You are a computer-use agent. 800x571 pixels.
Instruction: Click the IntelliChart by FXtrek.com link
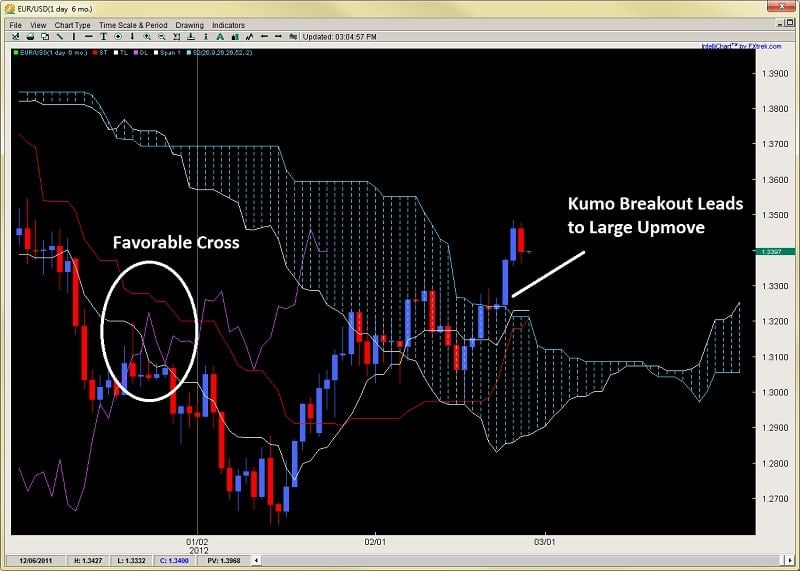pos(741,46)
